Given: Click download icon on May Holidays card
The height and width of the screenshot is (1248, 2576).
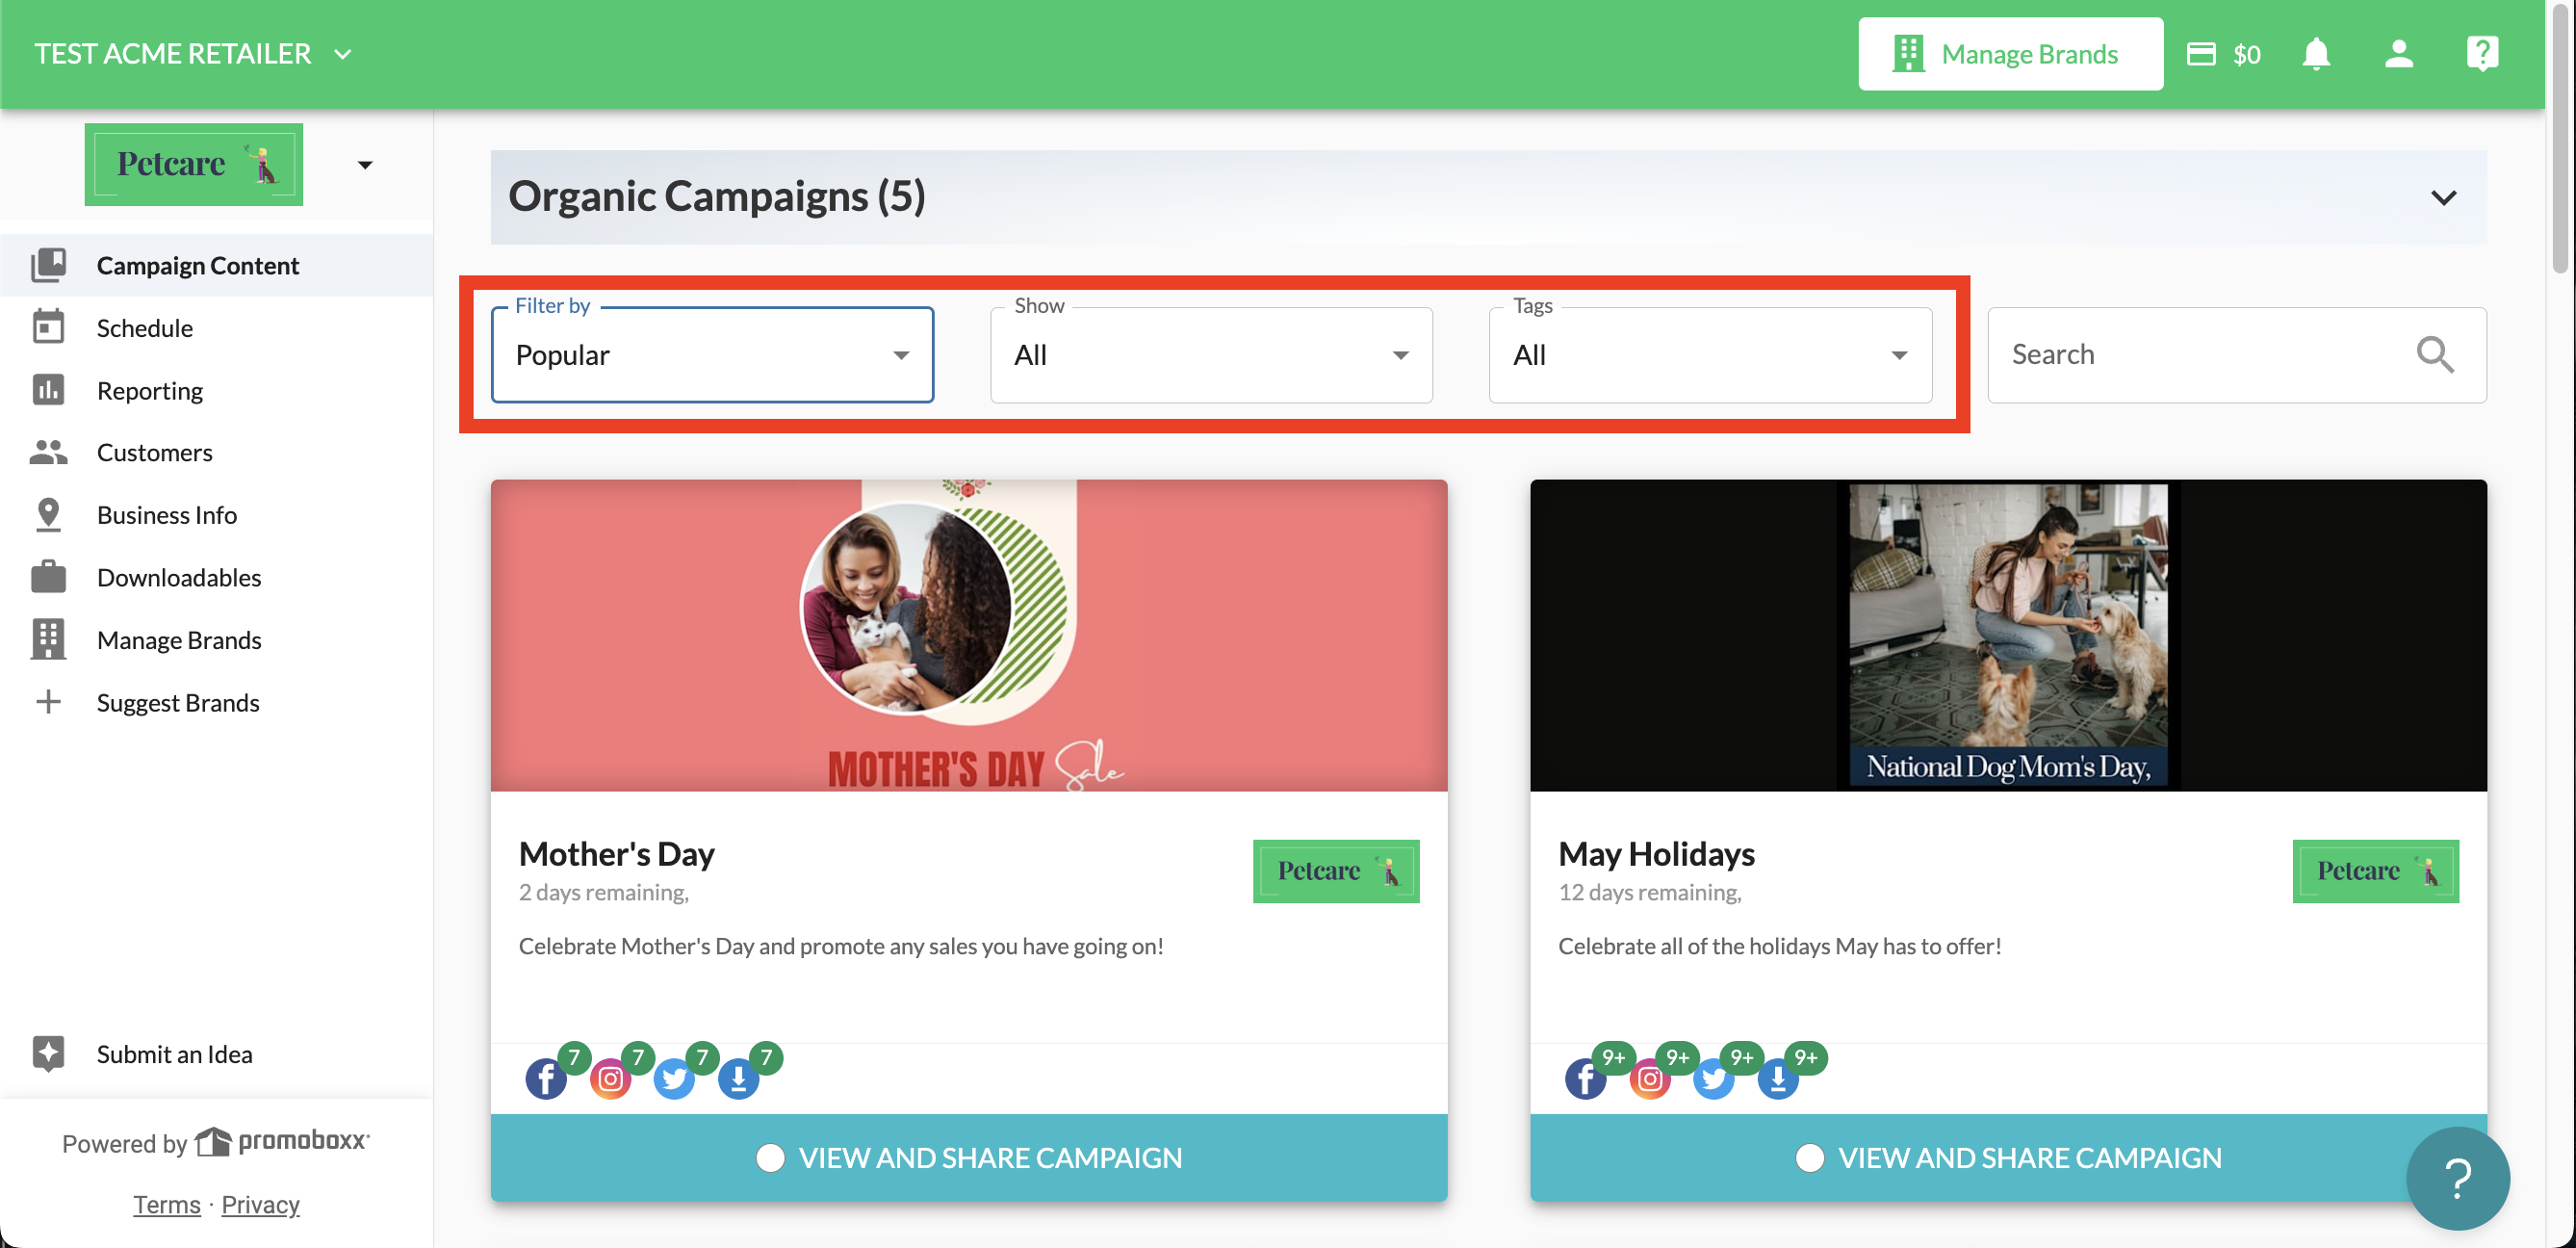Looking at the screenshot, I should (1778, 1079).
